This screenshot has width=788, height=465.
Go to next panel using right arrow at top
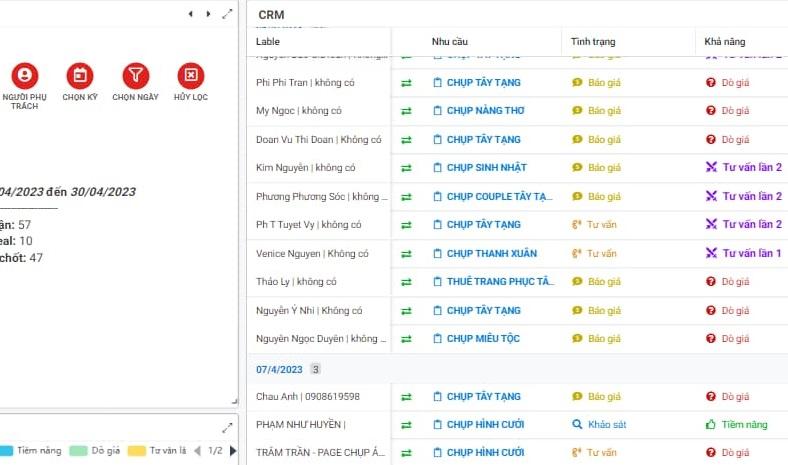pyautogui.click(x=208, y=14)
